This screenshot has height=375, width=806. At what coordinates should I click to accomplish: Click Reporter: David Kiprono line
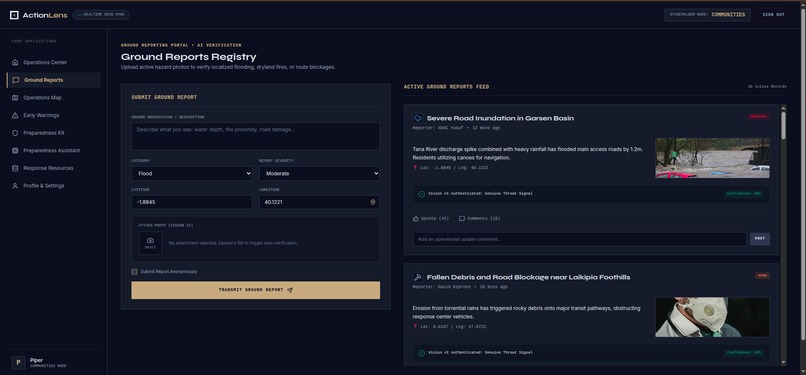click(x=460, y=287)
